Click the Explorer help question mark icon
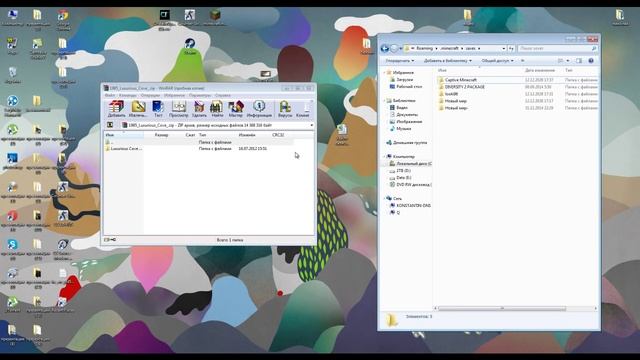640x360 pixels. tap(591, 60)
